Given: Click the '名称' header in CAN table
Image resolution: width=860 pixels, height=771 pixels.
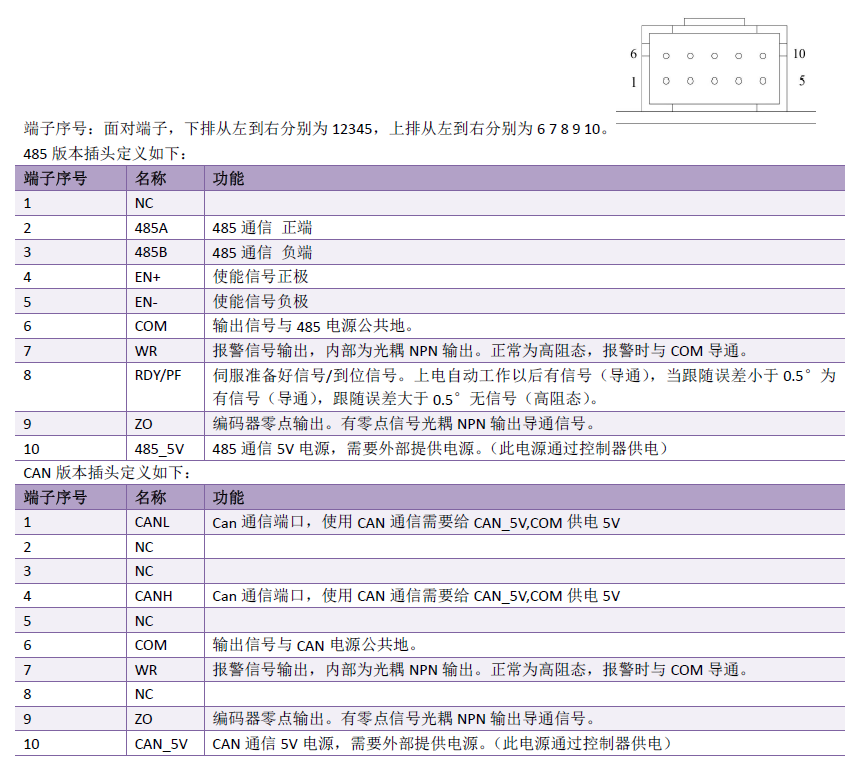Looking at the screenshot, I should [151, 497].
